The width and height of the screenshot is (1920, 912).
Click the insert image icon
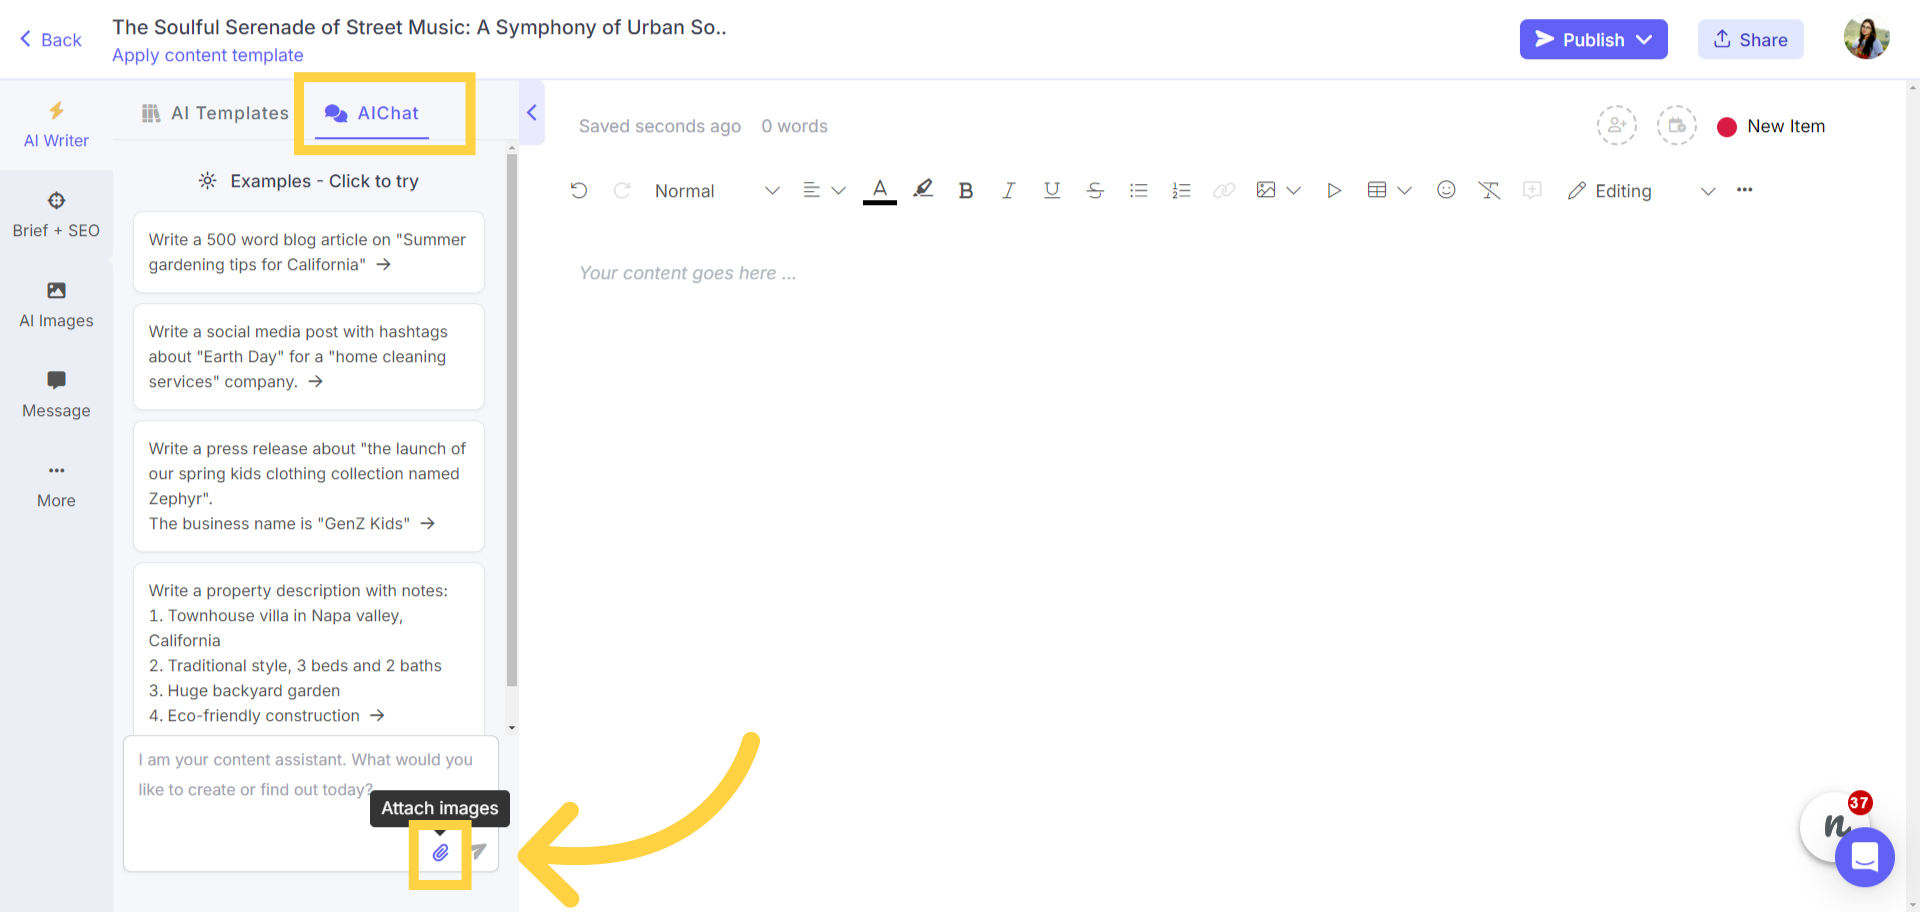[1266, 190]
